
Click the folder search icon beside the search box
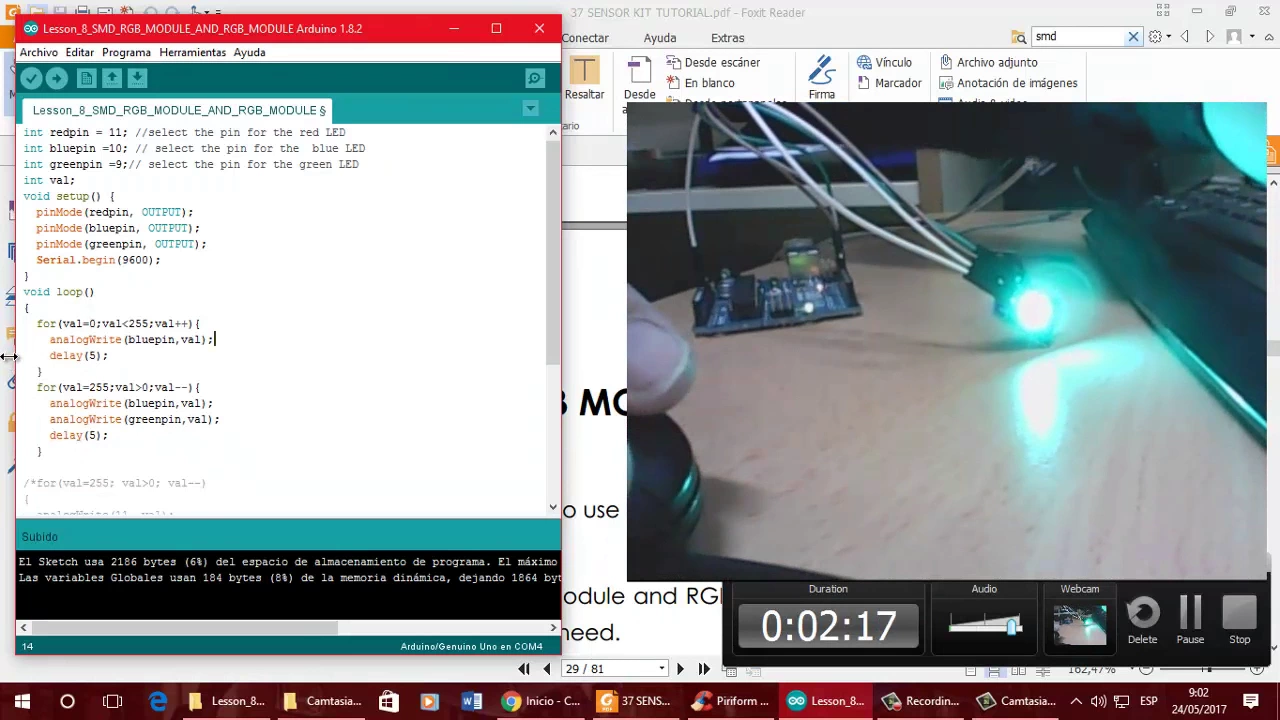[1019, 37]
